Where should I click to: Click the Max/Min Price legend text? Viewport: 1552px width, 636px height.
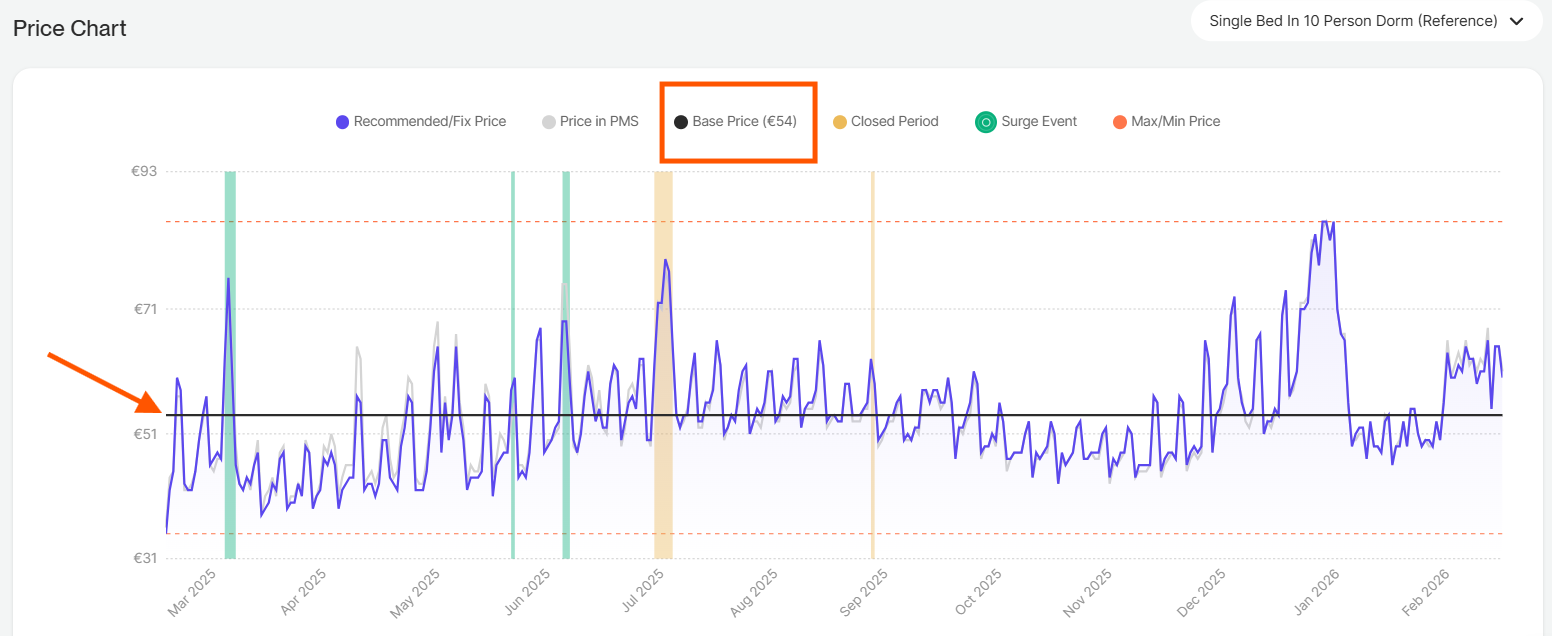tap(1175, 122)
